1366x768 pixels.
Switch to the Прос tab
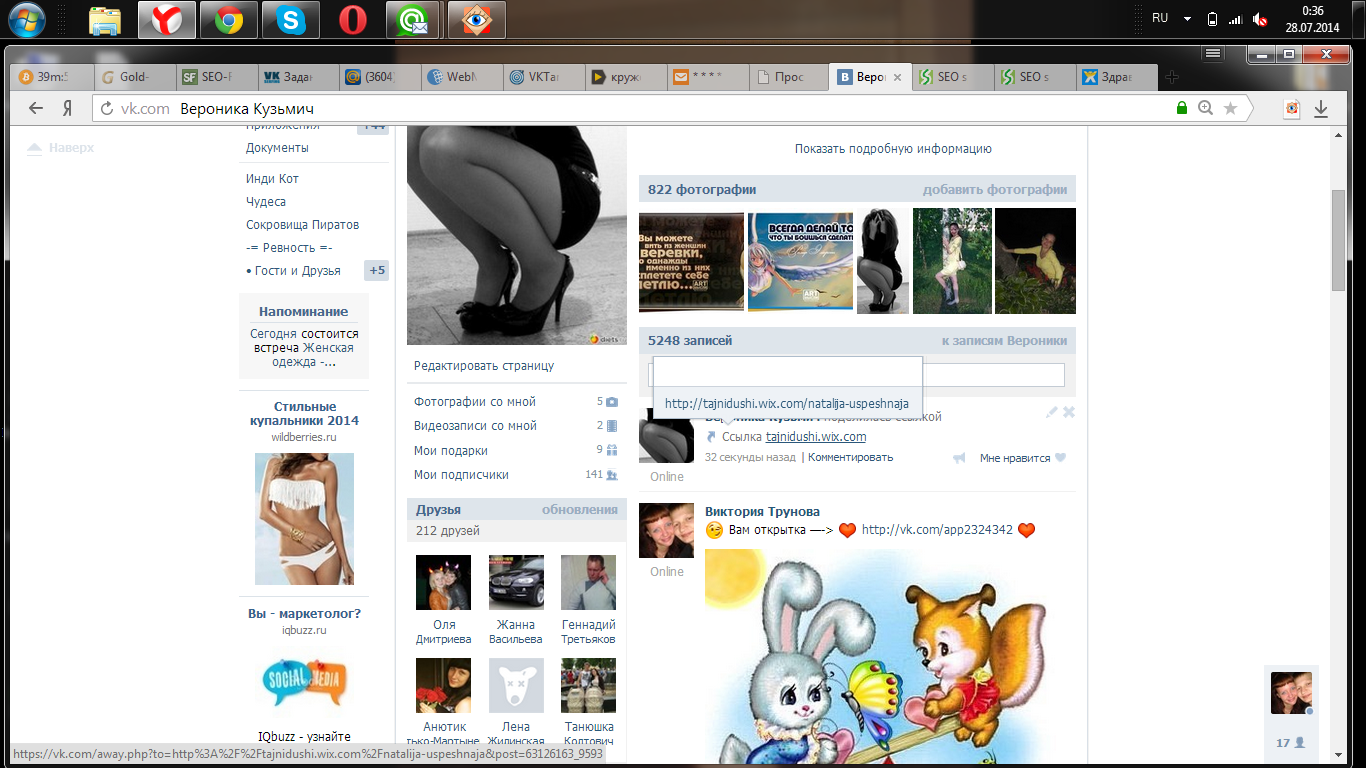point(787,77)
